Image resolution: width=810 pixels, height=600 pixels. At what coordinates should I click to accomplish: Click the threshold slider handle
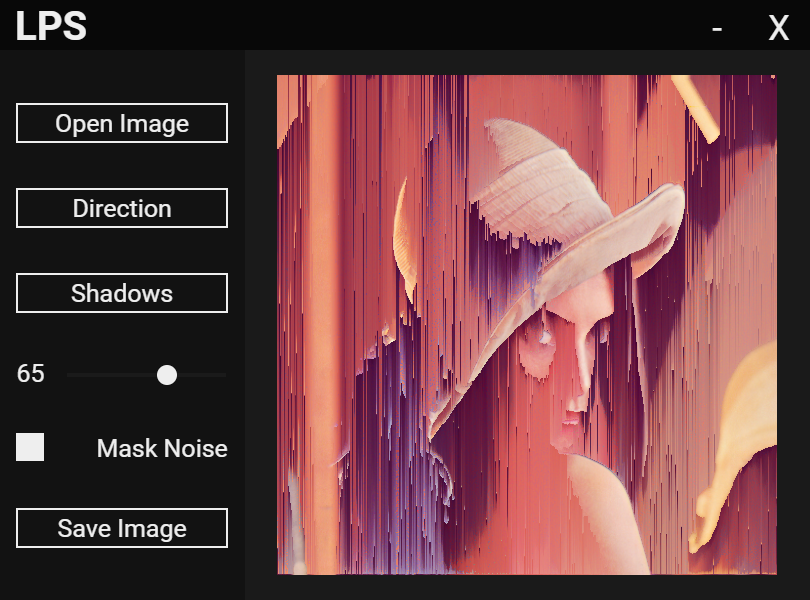coord(167,375)
